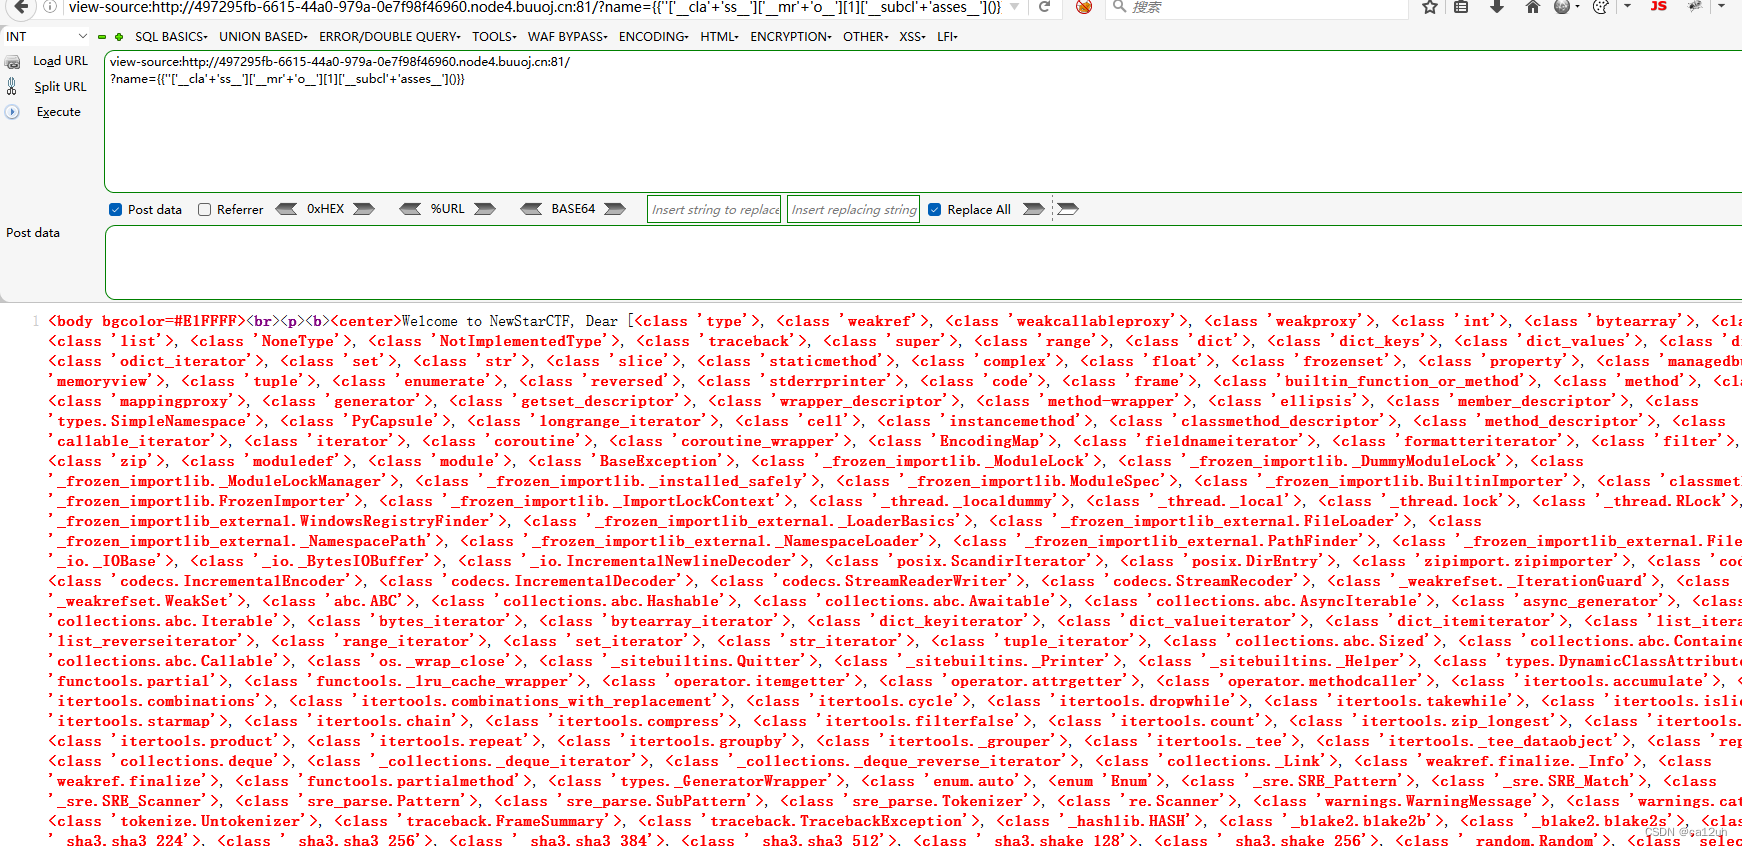The width and height of the screenshot is (1742, 846).
Task: Open the site information icon in address bar
Action: [50, 7]
